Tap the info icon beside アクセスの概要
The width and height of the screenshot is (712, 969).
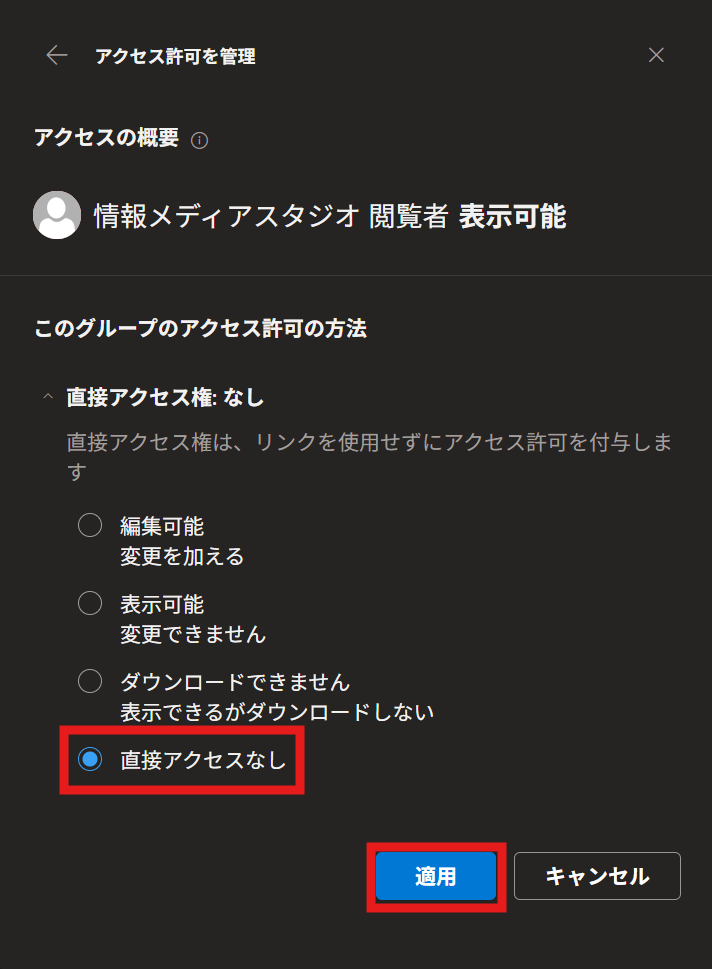(x=200, y=141)
